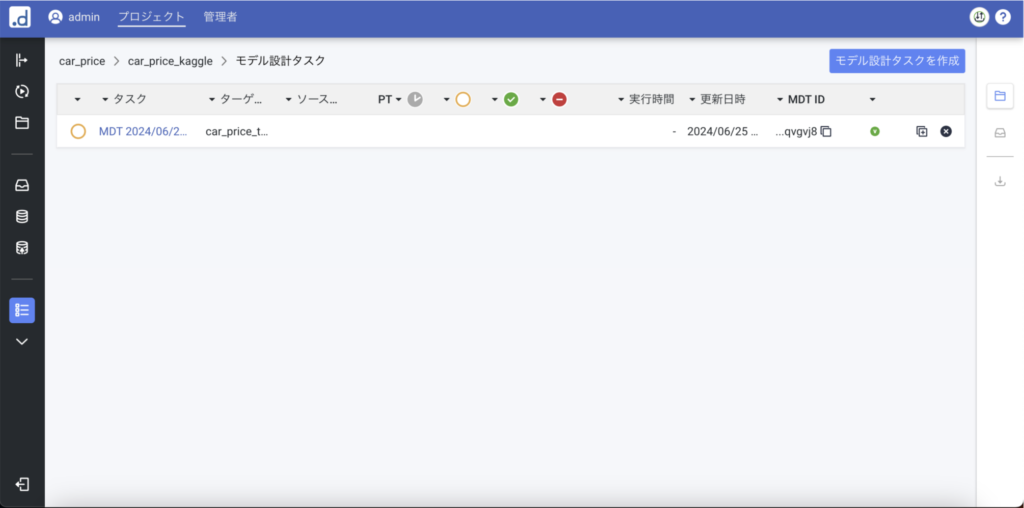Image resolution: width=1024 pixels, height=508 pixels.
Task: Click the 2024/06/25 updated date cell
Action: [x=723, y=131]
